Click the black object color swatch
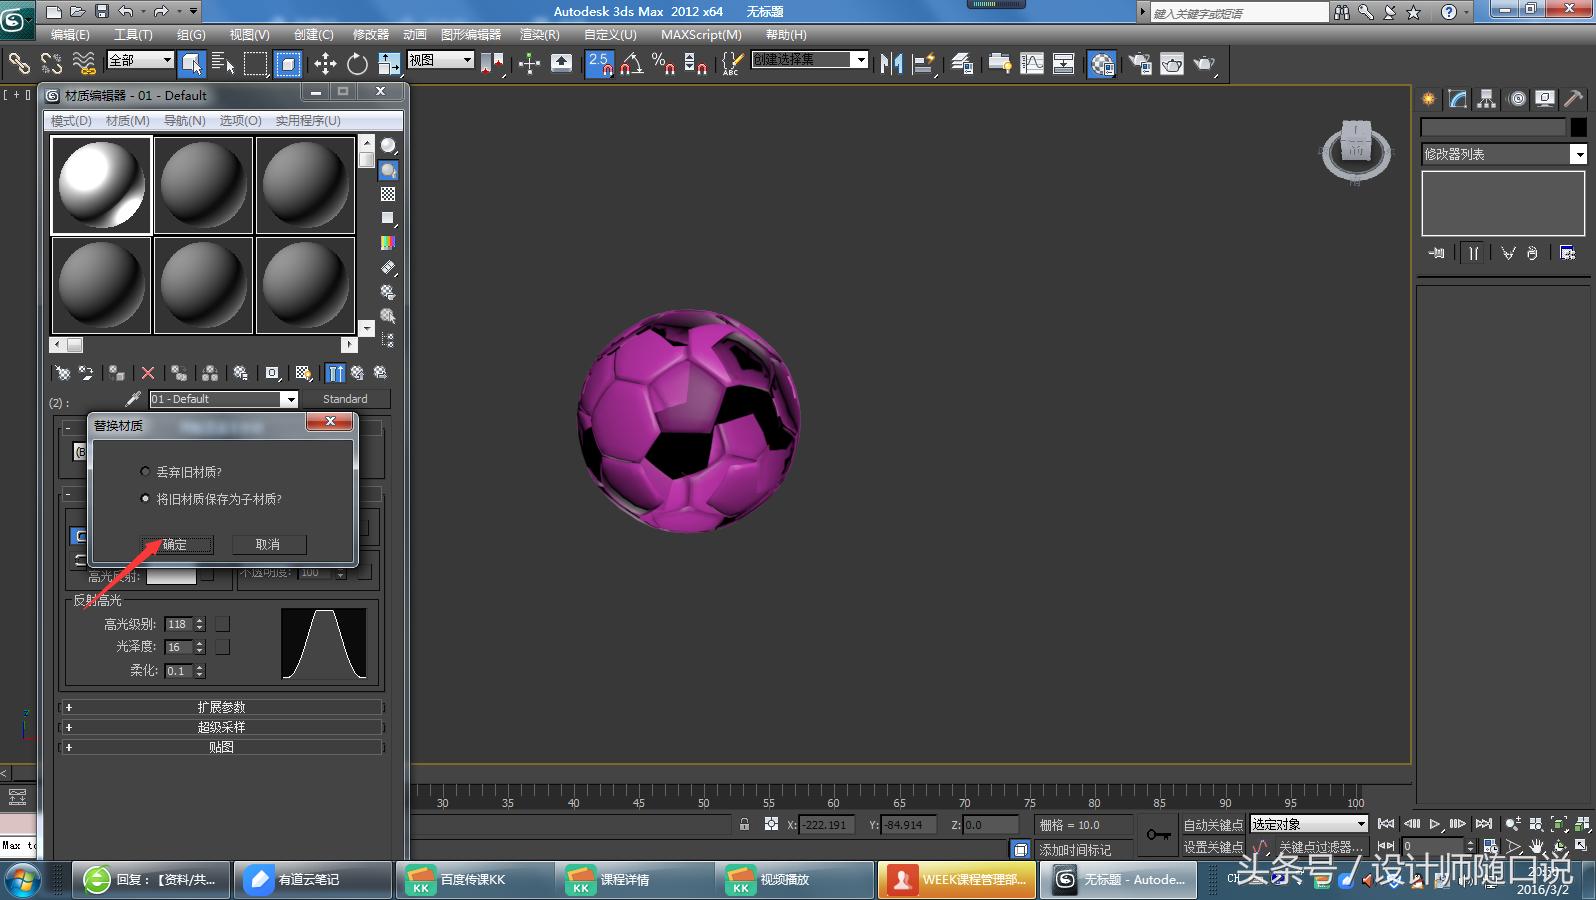1596x900 pixels. click(1578, 127)
